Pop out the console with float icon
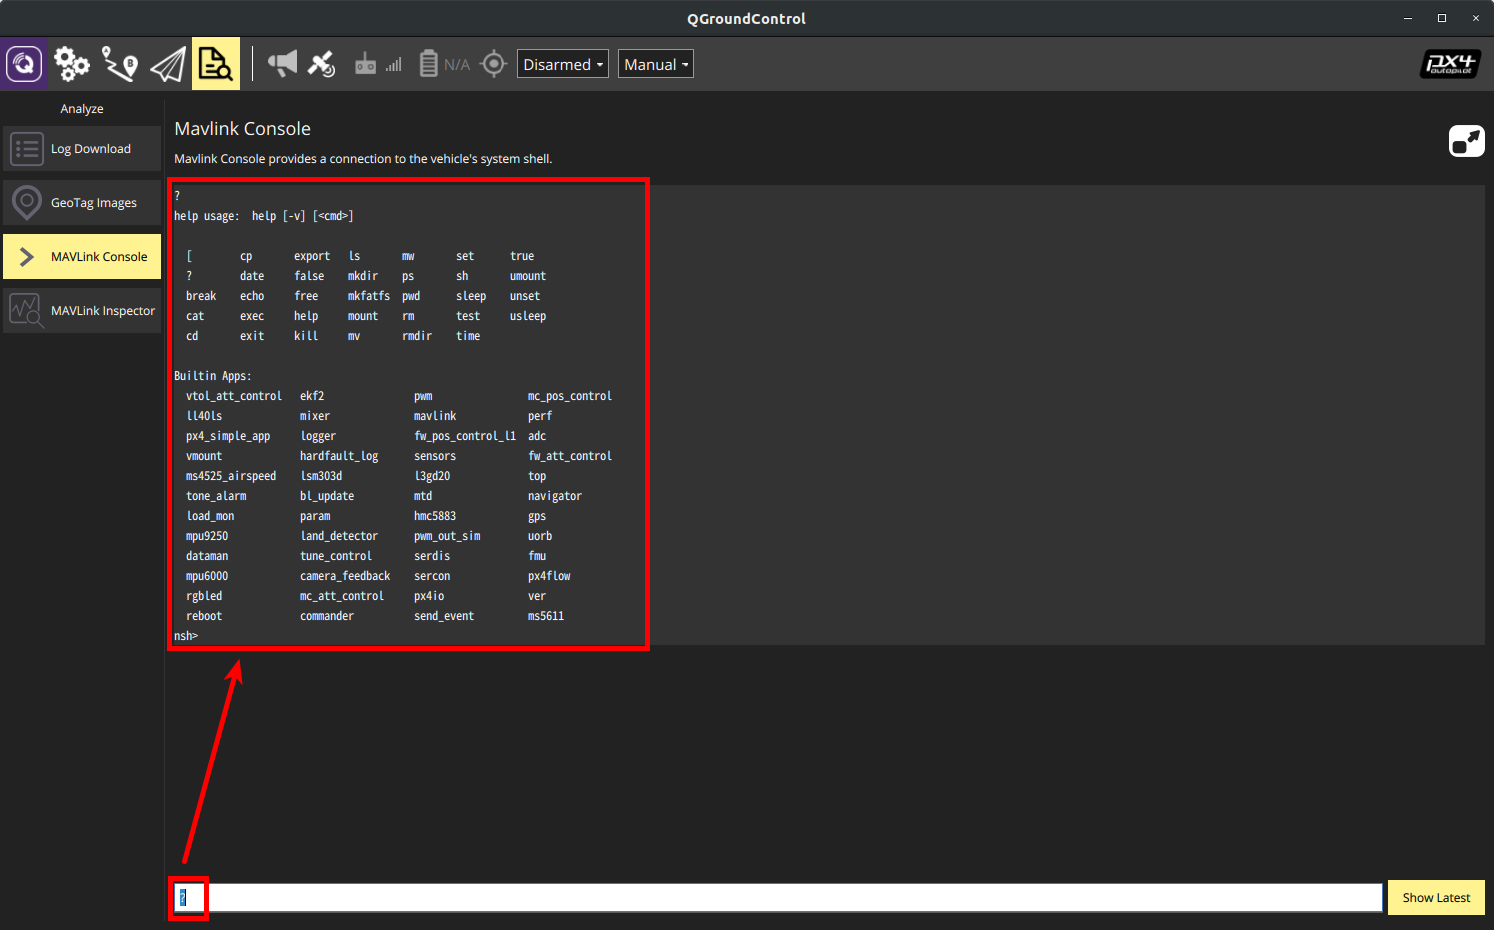Screen dimensions: 1494x930 coord(1467,141)
